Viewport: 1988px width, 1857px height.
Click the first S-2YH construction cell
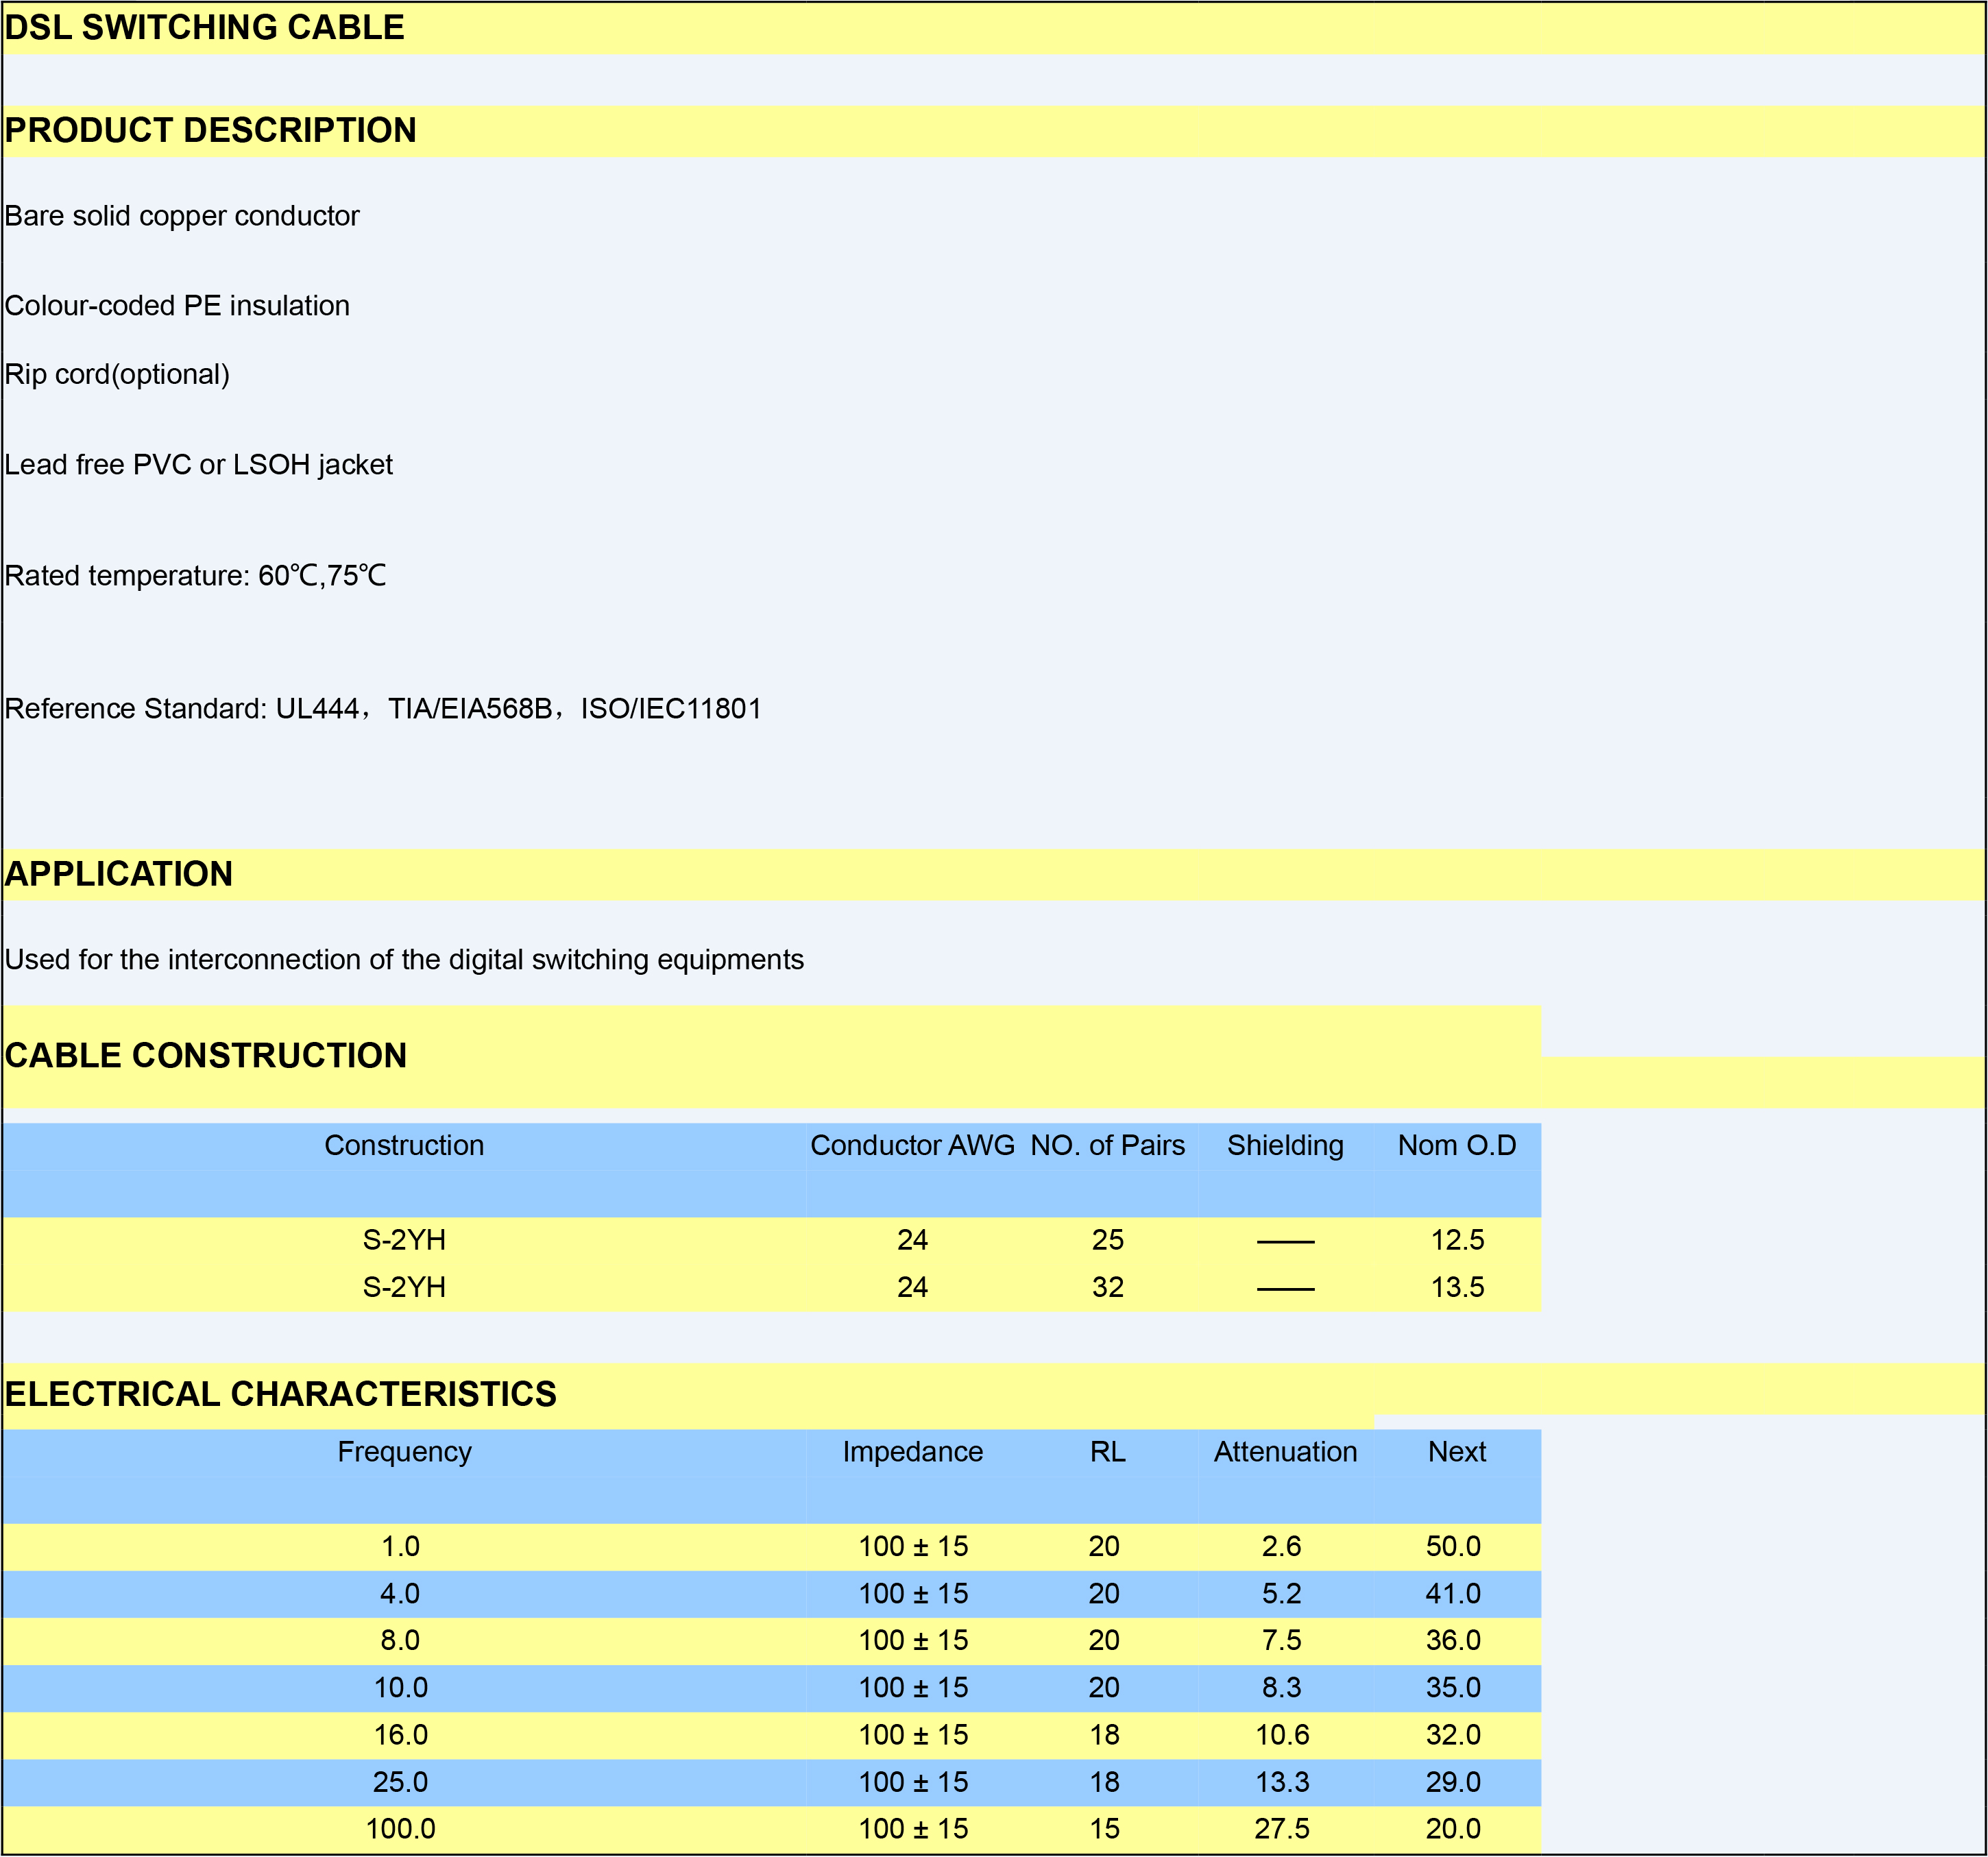pos(404,1241)
